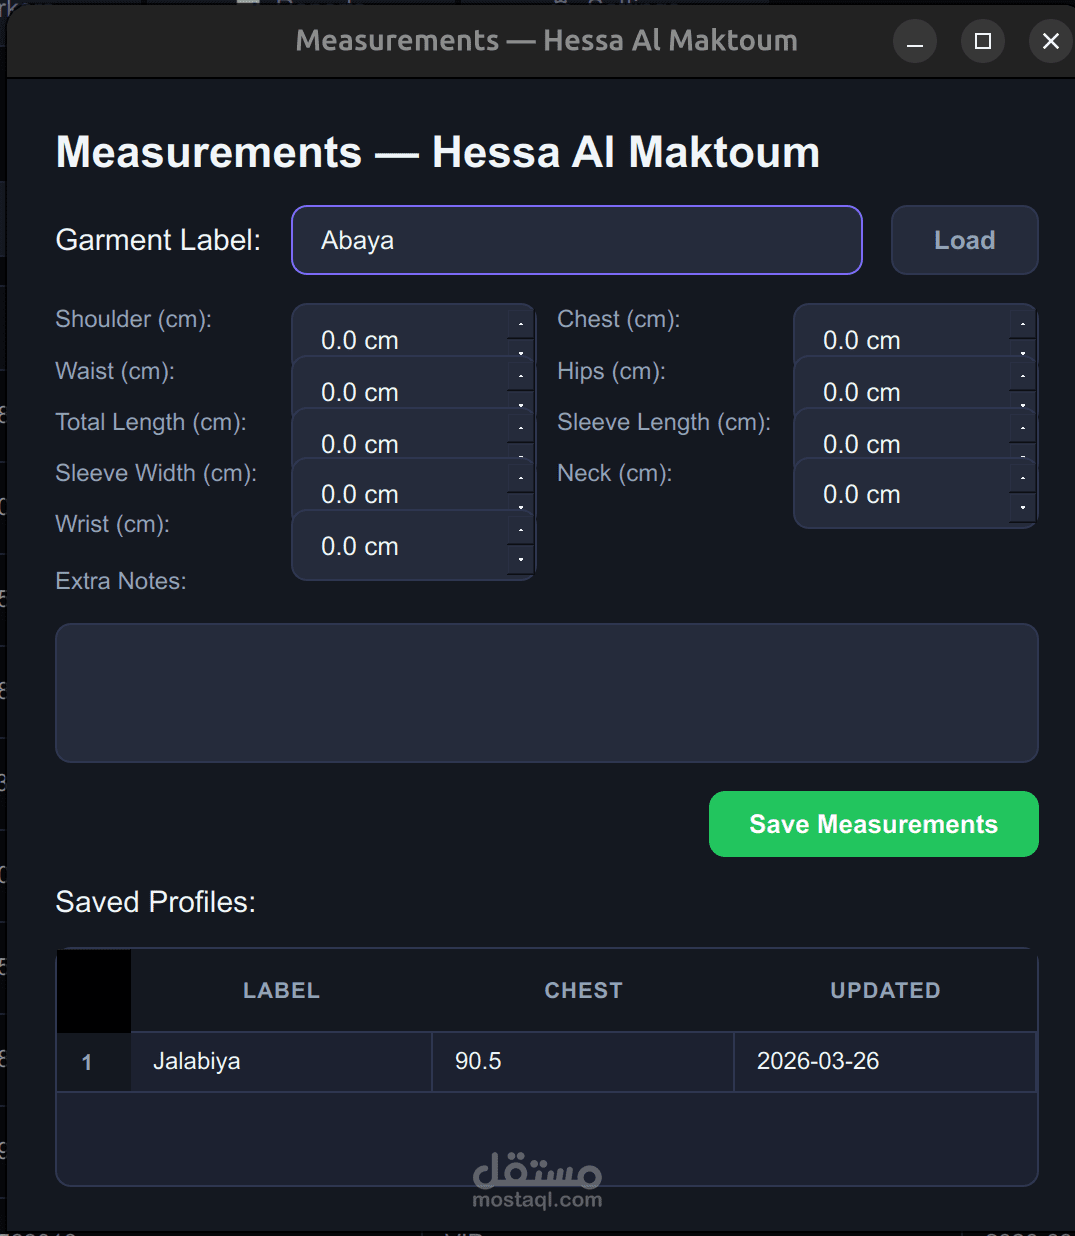Click the Load button

[964, 240]
